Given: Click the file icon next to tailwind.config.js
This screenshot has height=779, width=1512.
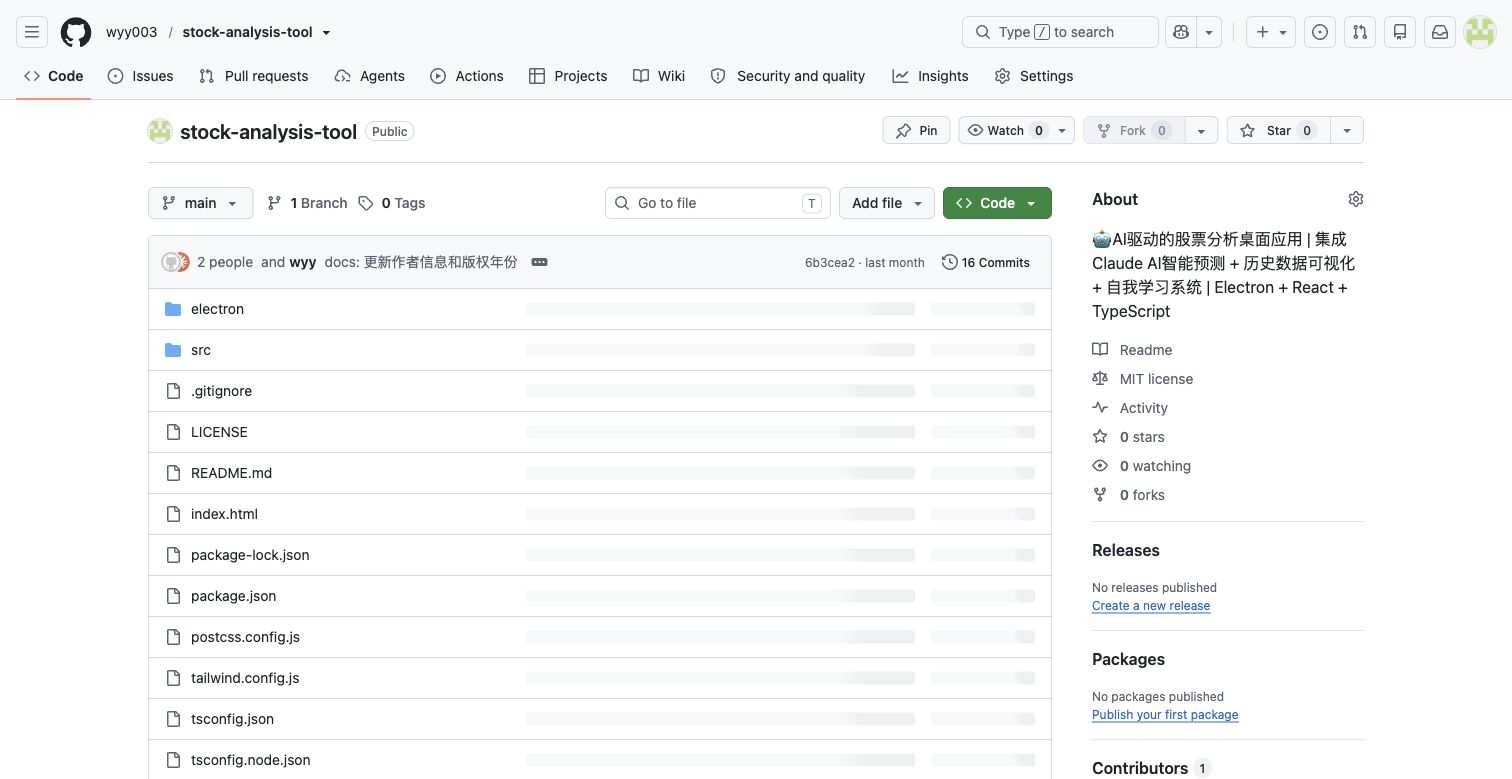Looking at the screenshot, I should 173,678.
